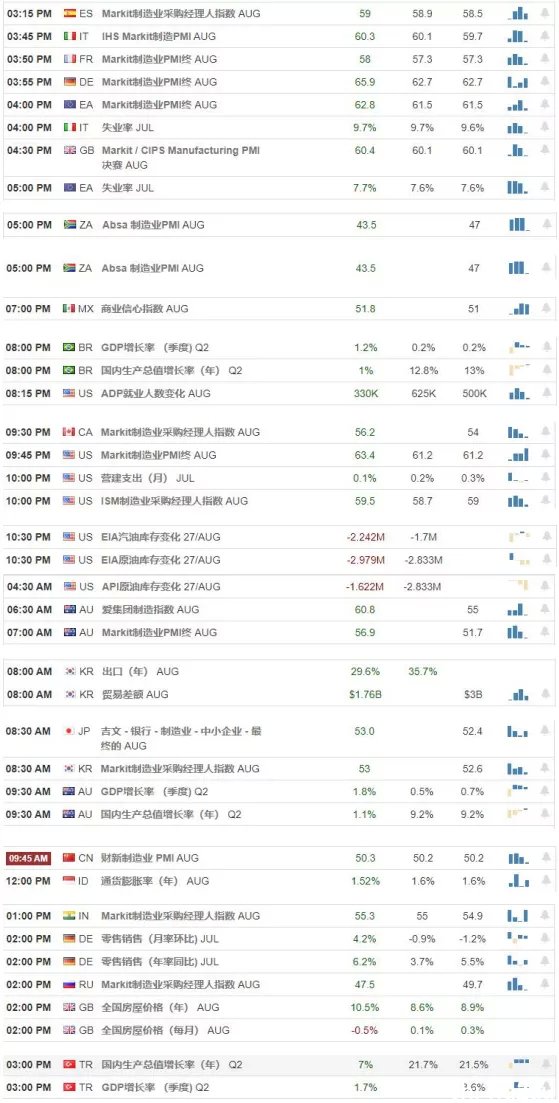
Task: Enable bell for EIA汽油库存变化 27/AUG
Action: (x=546, y=537)
